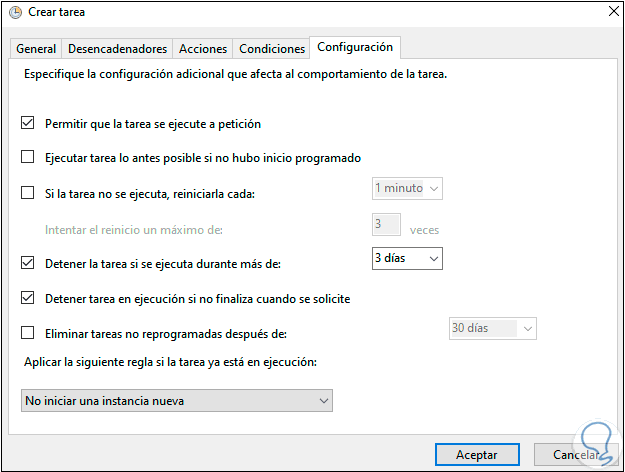The height and width of the screenshot is (472, 625).
Task: Go to the Acciones tab
Action: 203,48
